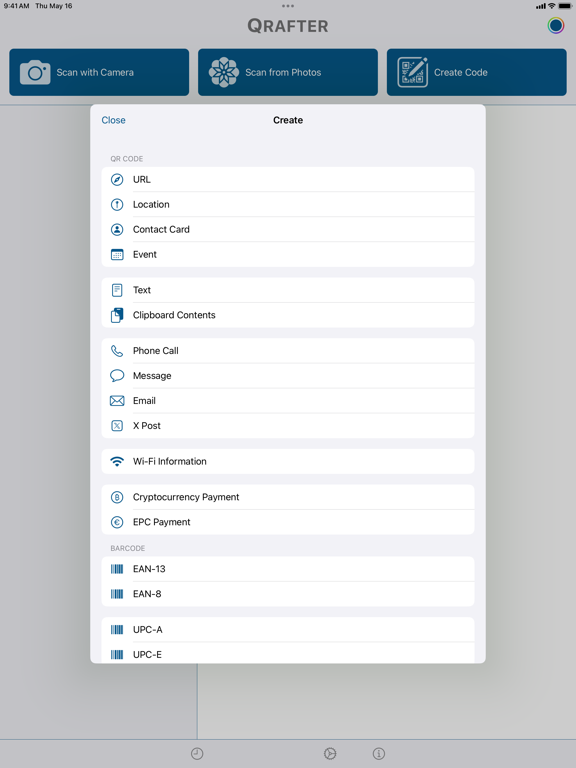Click the compass icon beside URL
The image size is (576, 768).
click(117, 180)
